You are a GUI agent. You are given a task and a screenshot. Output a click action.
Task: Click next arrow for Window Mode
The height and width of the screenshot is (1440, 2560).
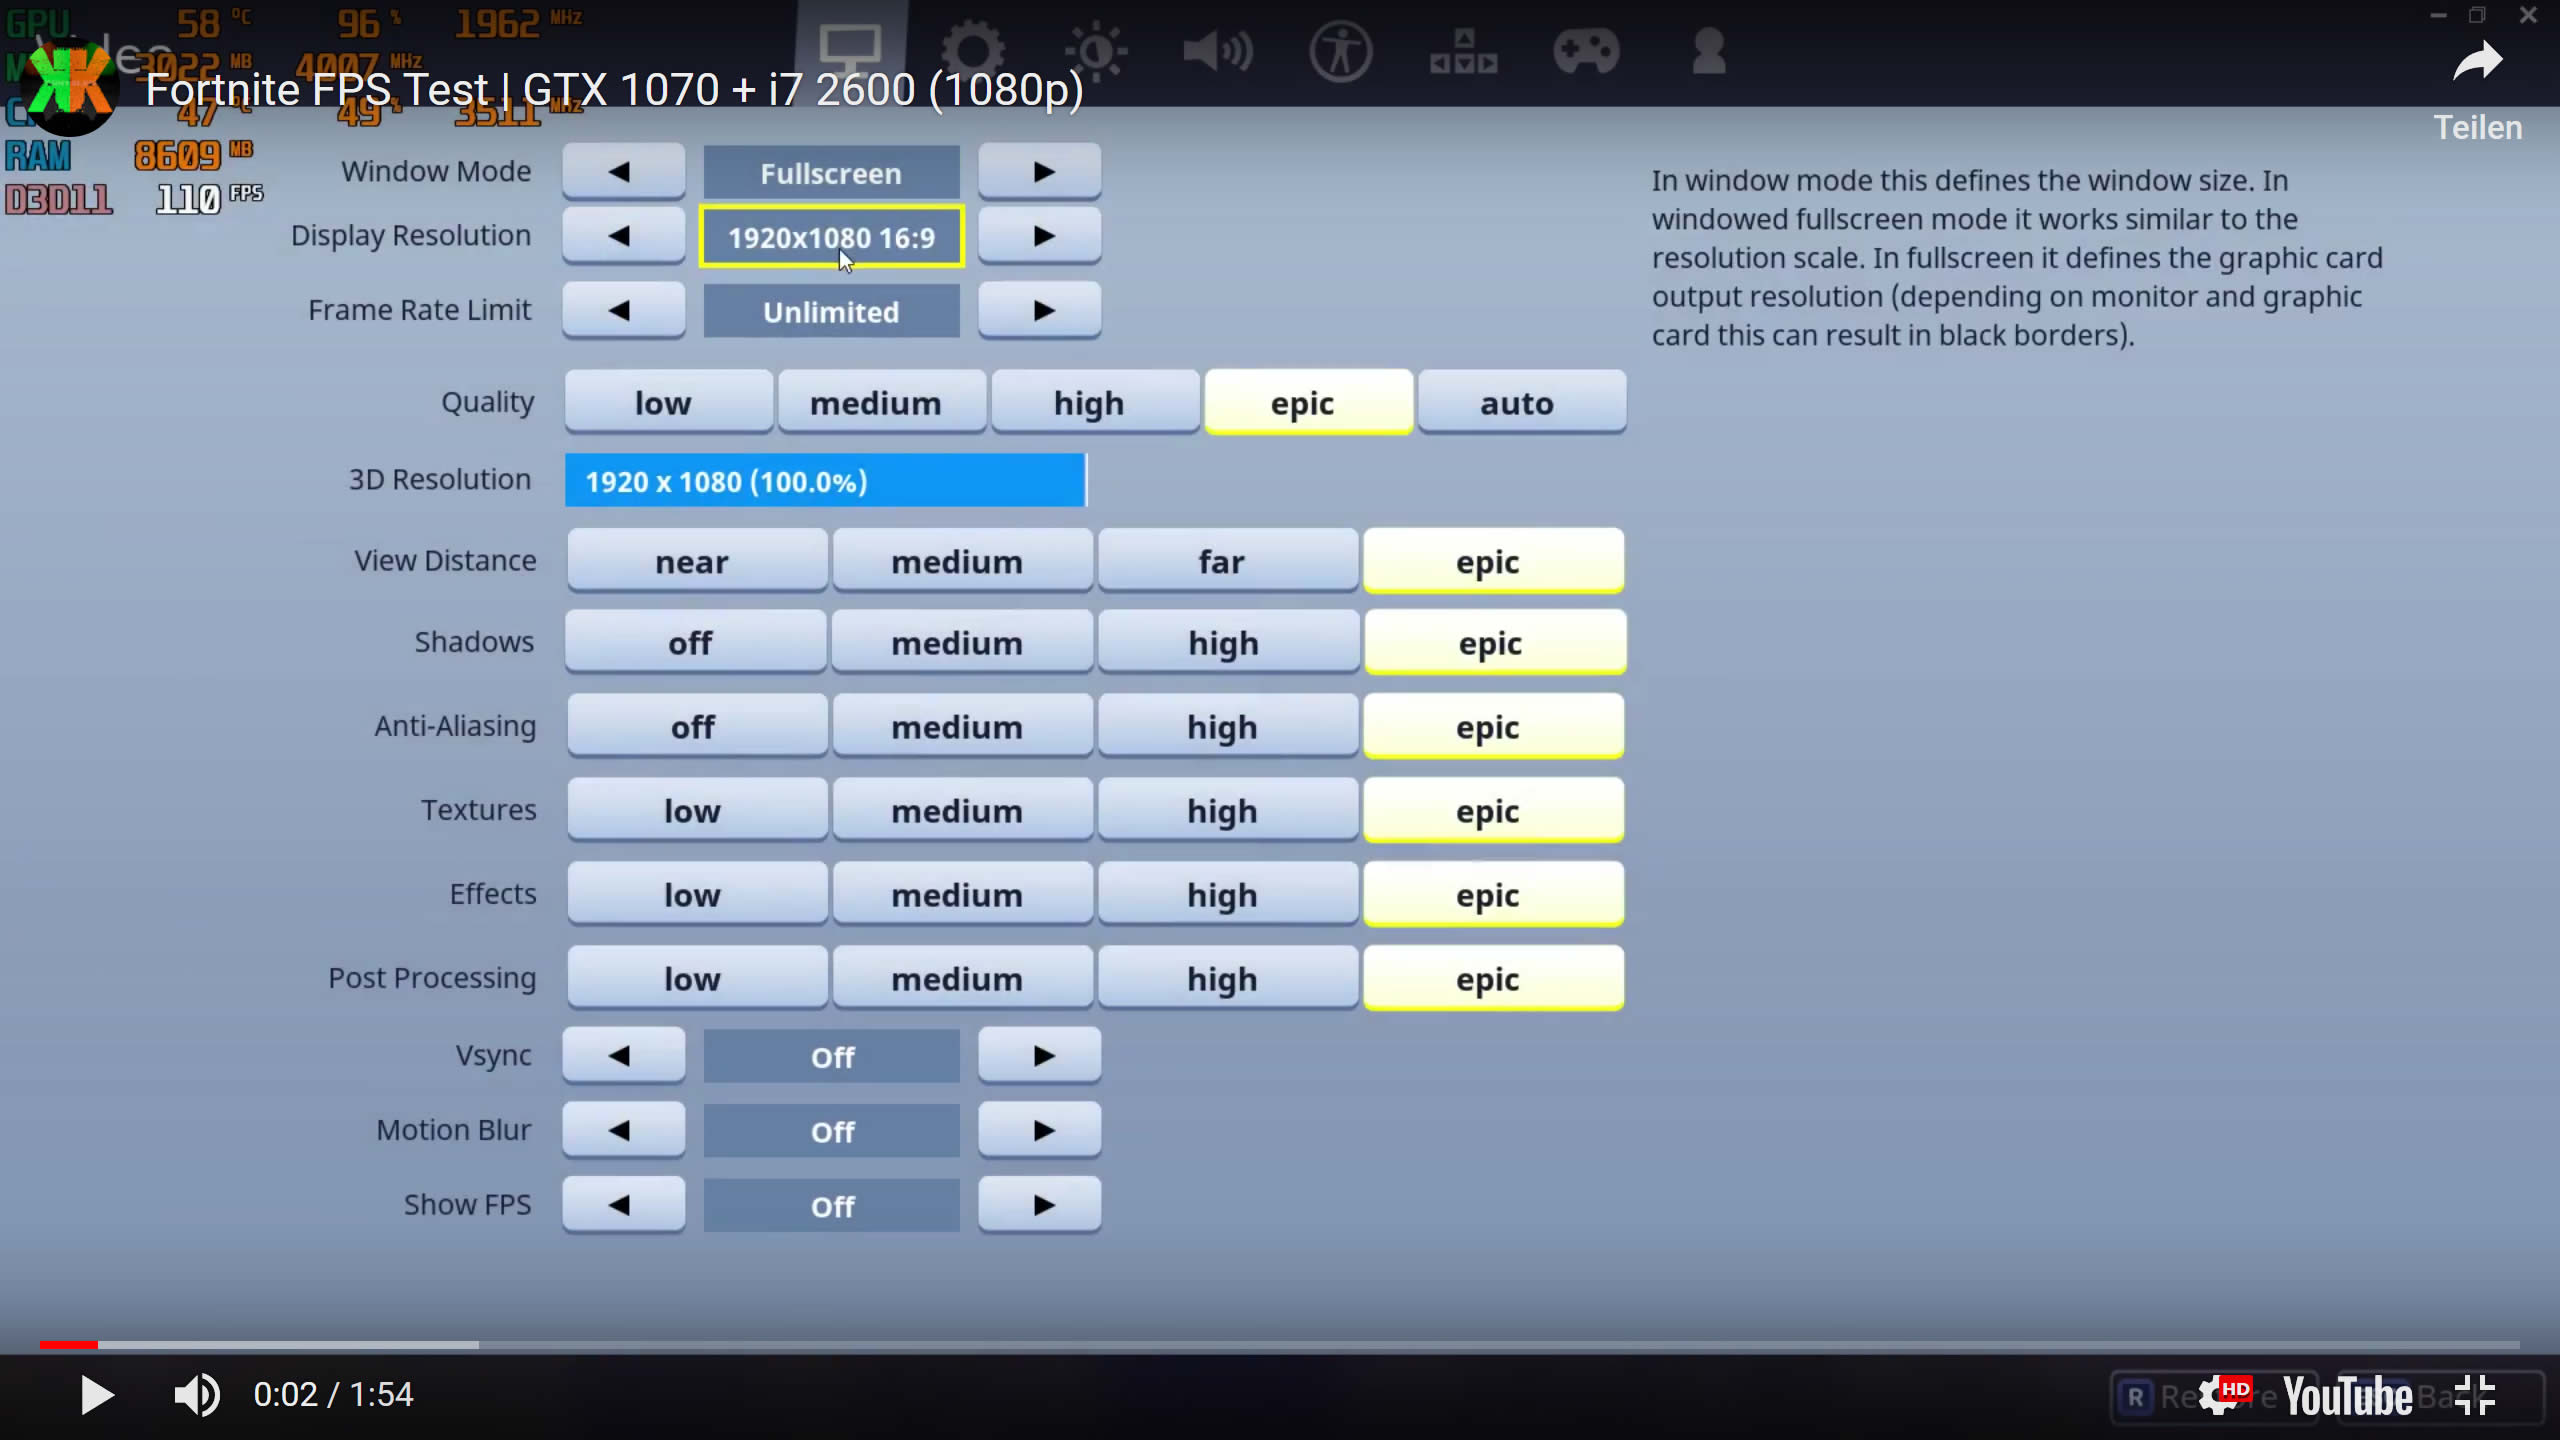click(x=1040, y=172)
